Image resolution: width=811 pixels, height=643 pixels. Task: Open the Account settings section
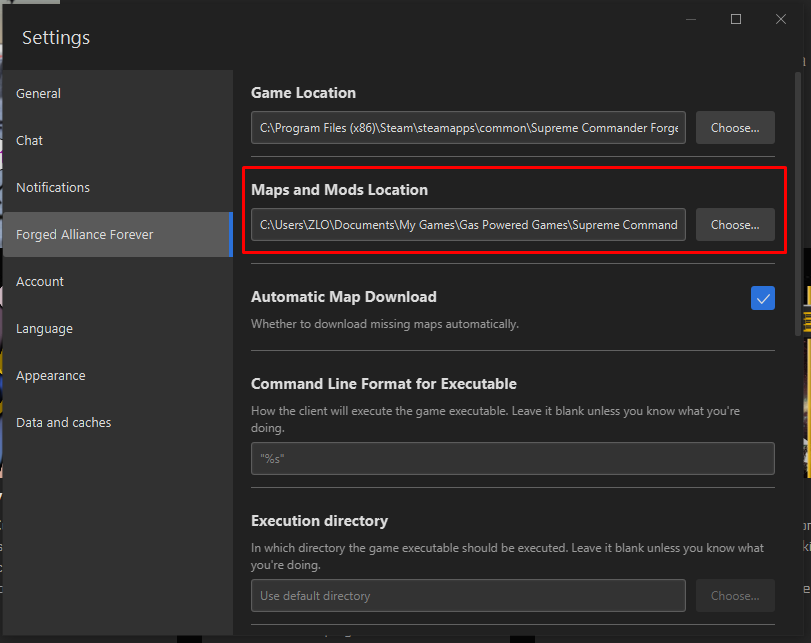(118, 281)
